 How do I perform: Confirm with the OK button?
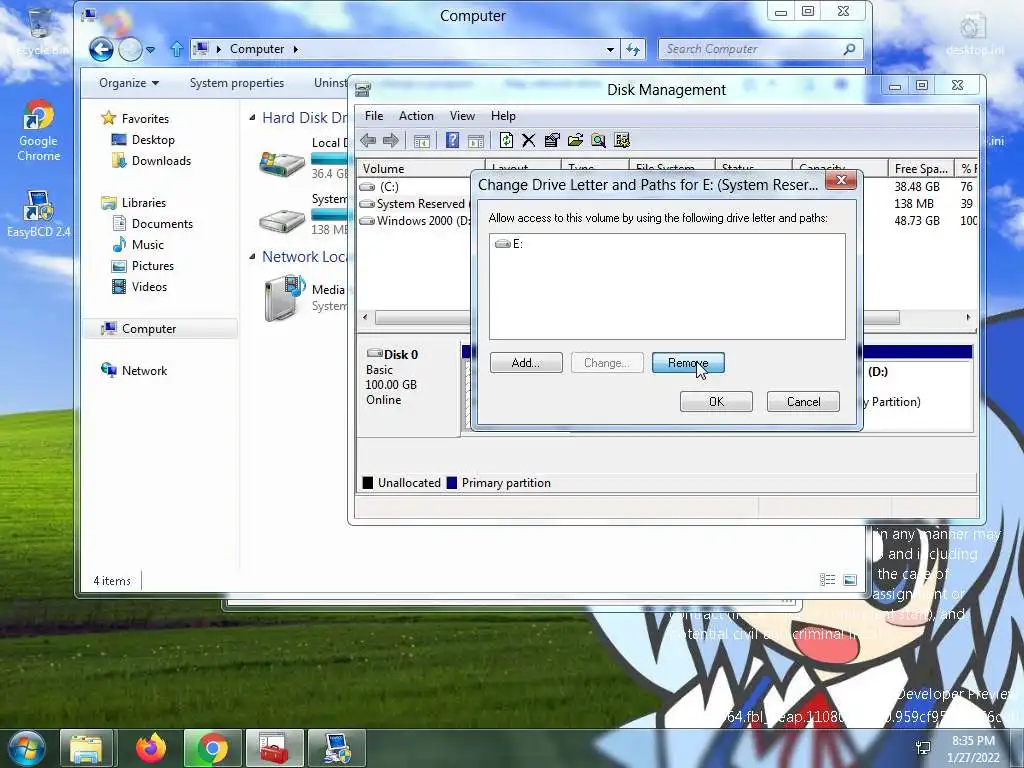(x=716, y=402)
